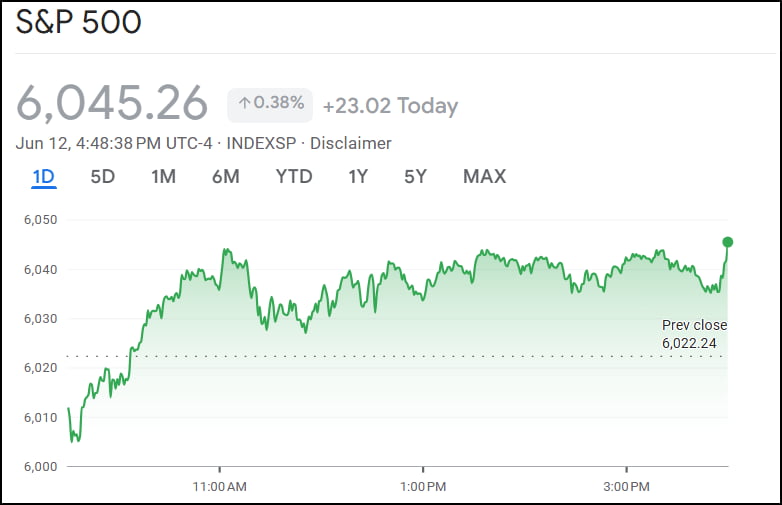Switch to the 1M chart range

tap(164, 176)
